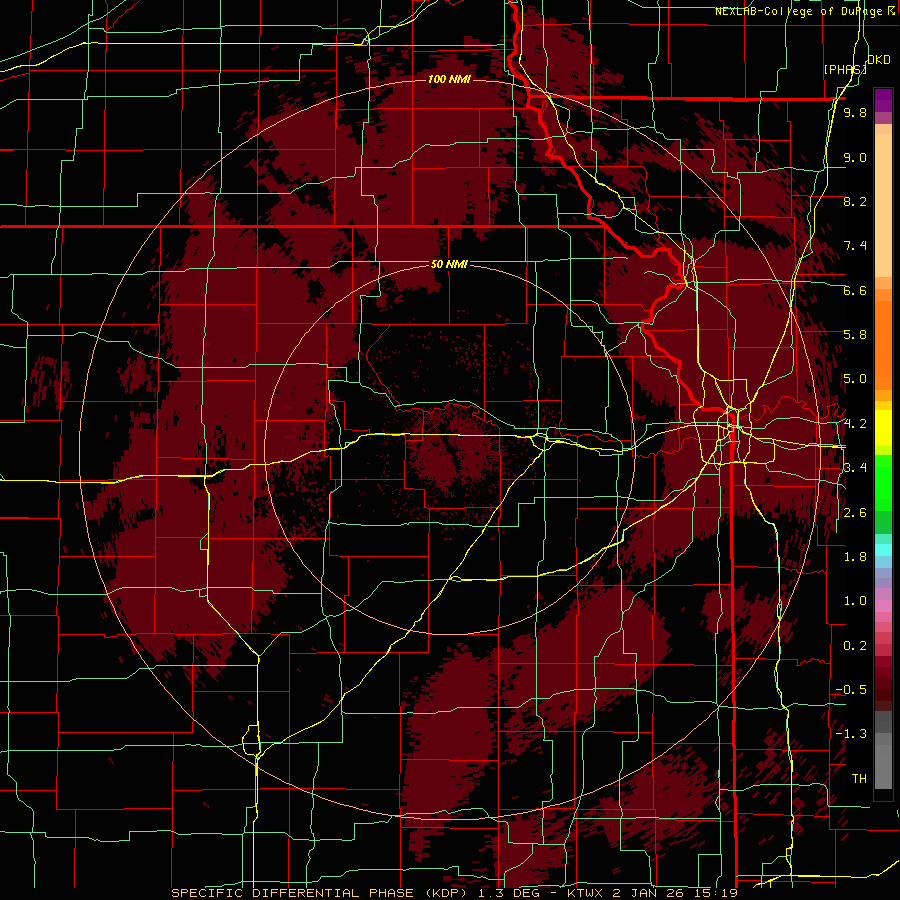The image size is (900, 900).
Task: Click the 8.2 scale value
Action: pyautogui.click(x=855, y=201)
